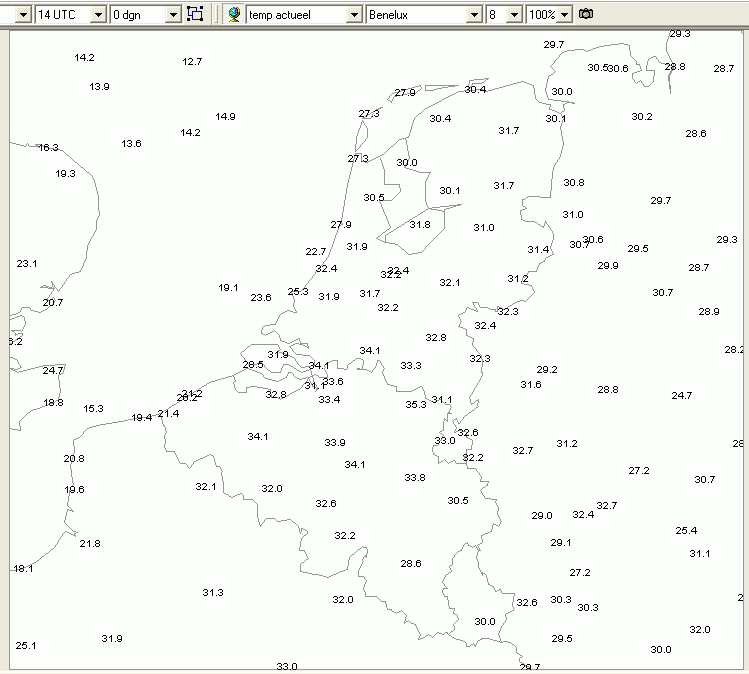
Task: Select the 12.7 temperature station label
Action: [x=192, y=62]
